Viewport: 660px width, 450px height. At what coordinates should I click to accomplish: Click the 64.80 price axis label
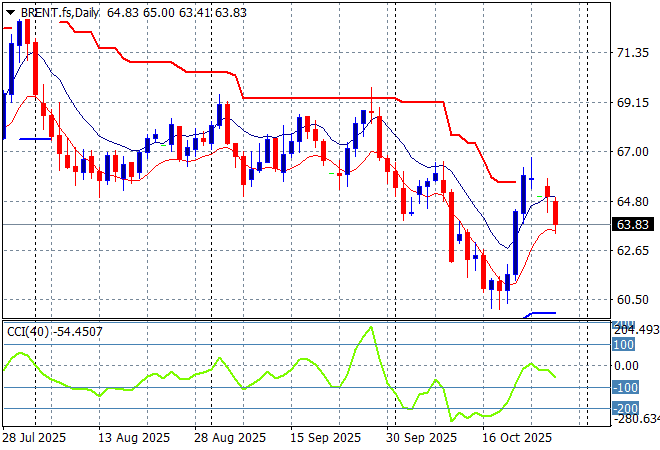tap(633, 201)
